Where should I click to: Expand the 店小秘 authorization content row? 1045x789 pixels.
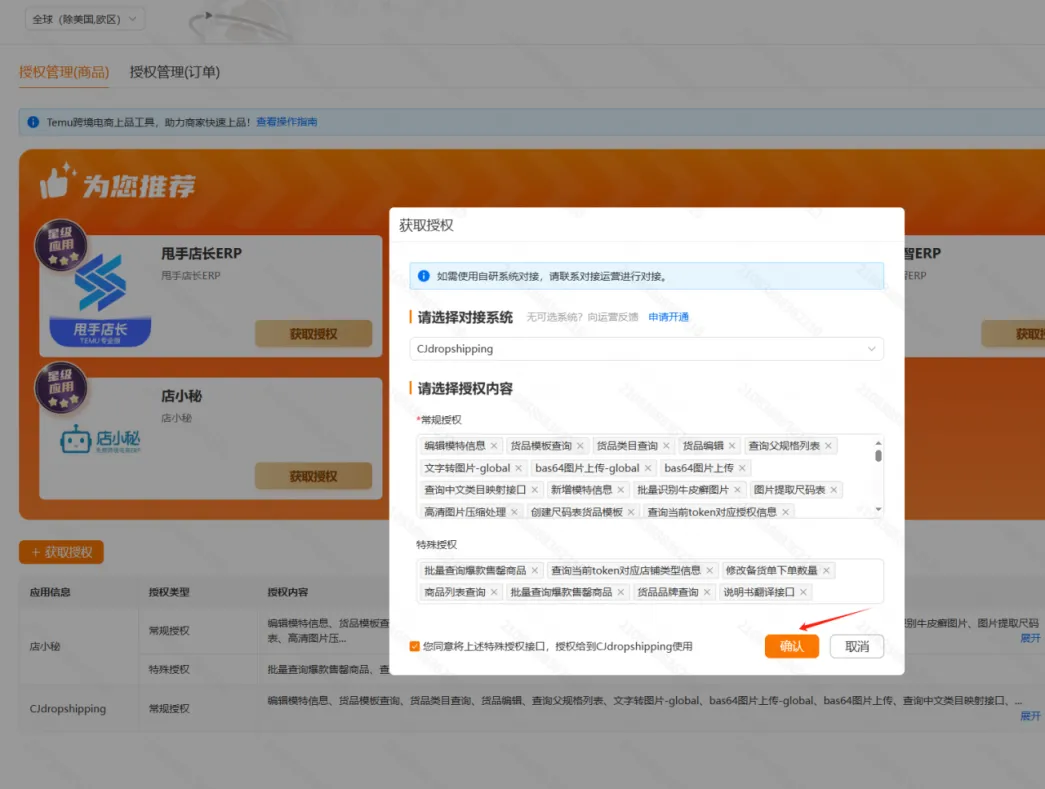tap(1030, 638)
